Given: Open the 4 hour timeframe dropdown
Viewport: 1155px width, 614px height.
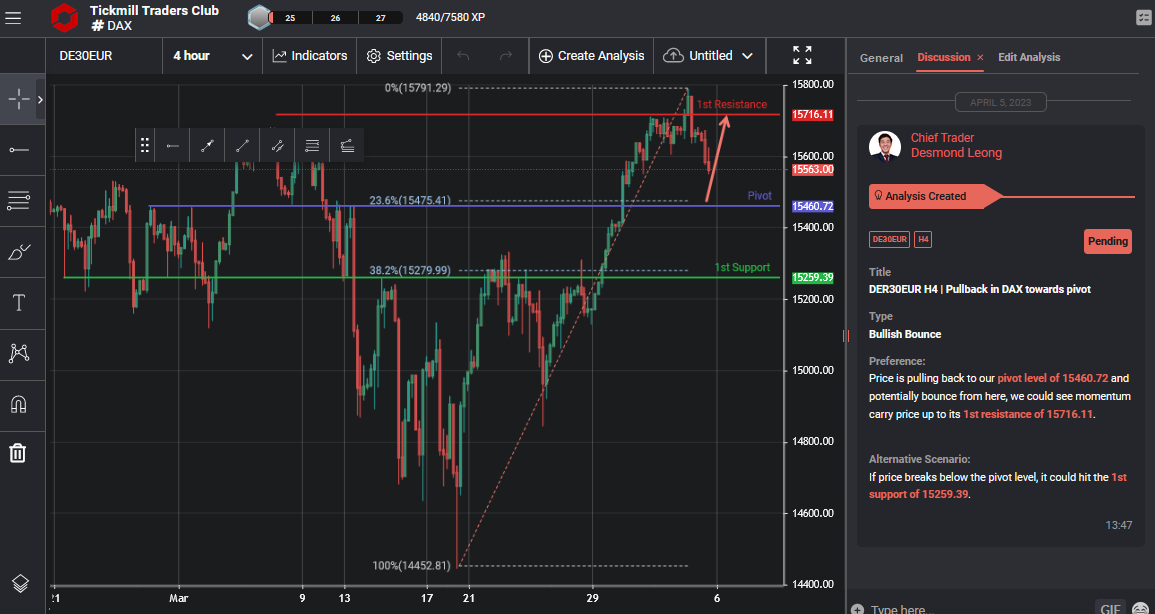Looking at the screenshot, I should (212, 56).
